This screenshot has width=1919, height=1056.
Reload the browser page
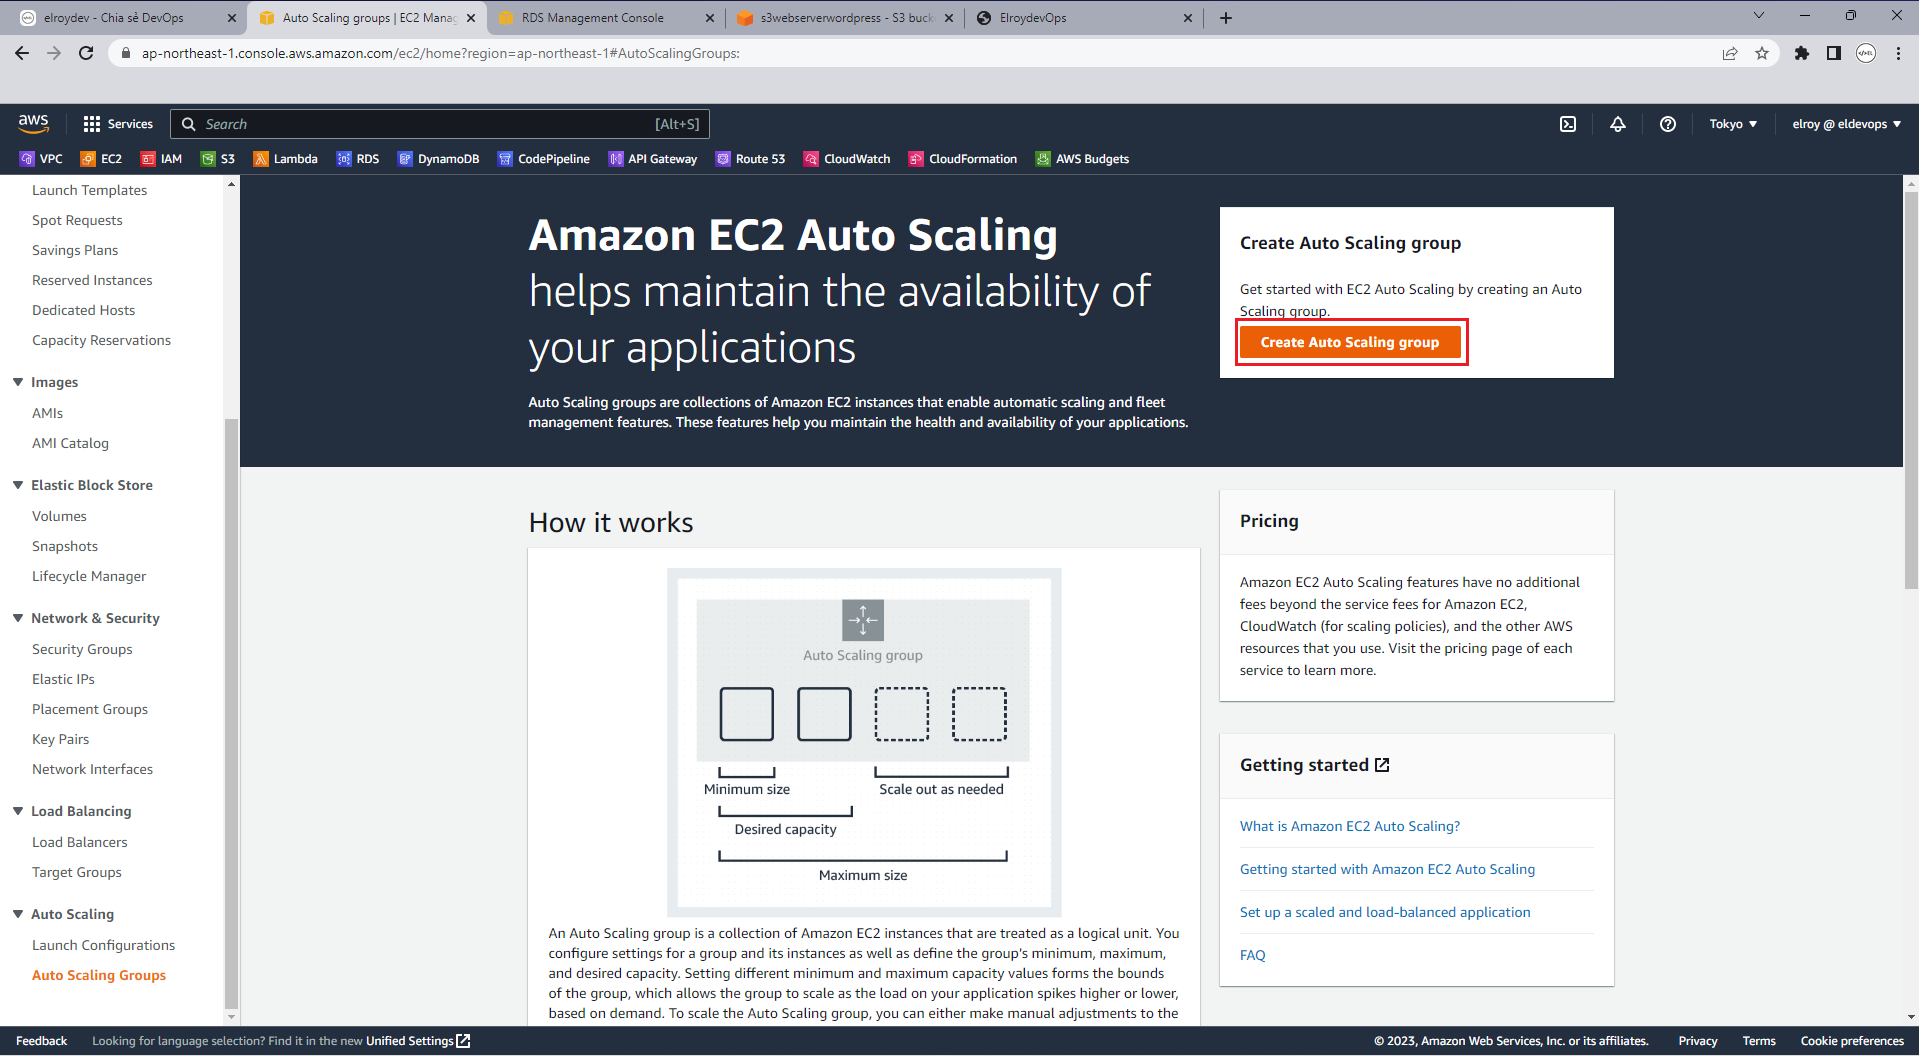pos(86,53)
